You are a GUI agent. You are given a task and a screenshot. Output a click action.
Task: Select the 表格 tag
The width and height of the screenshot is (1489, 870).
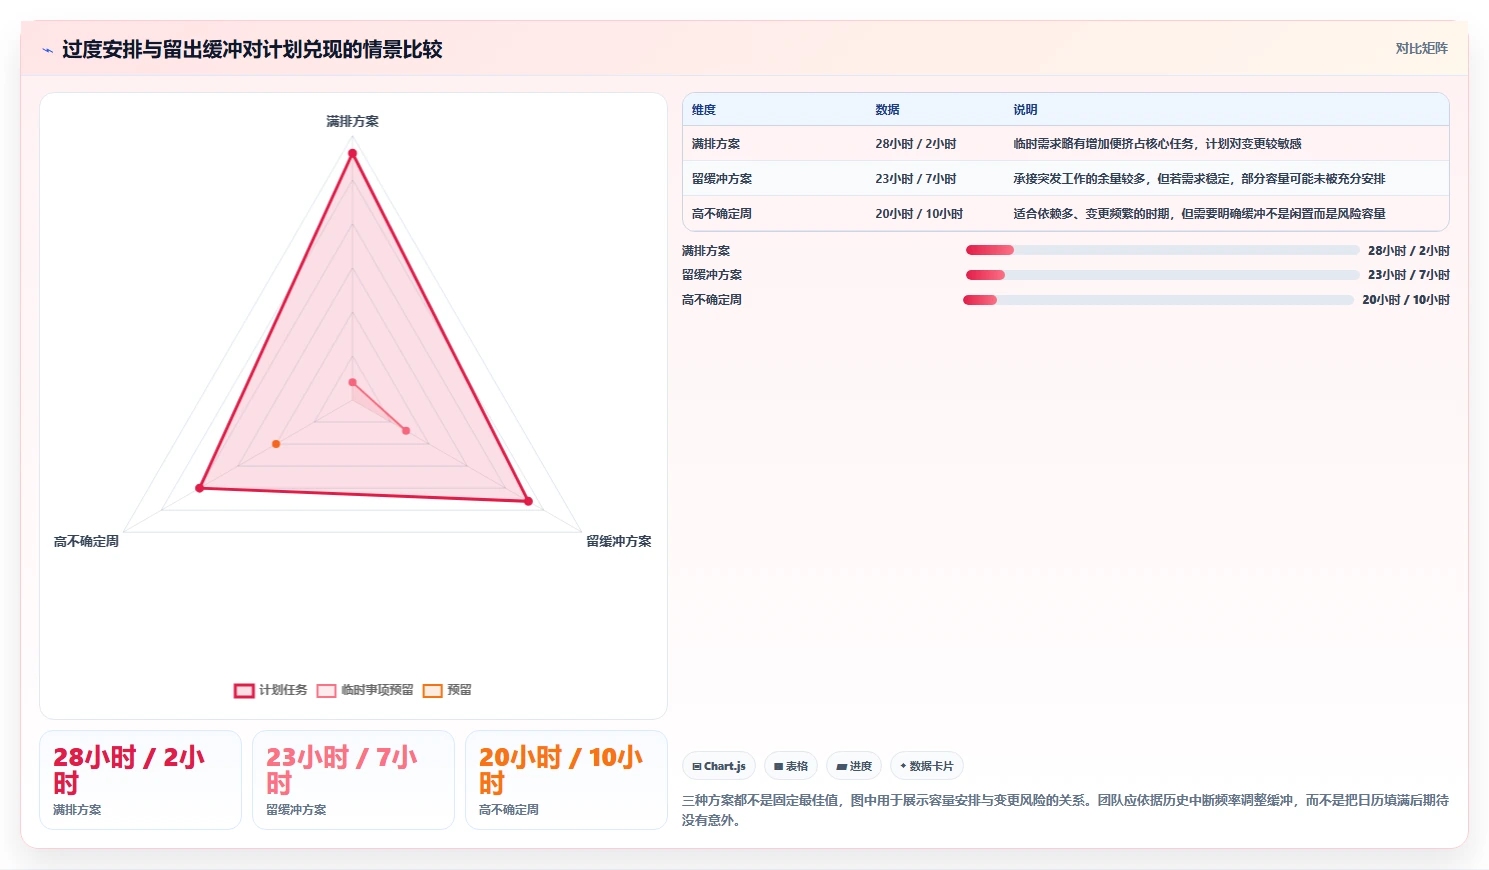pyautogui.click(x=791, y=766)
